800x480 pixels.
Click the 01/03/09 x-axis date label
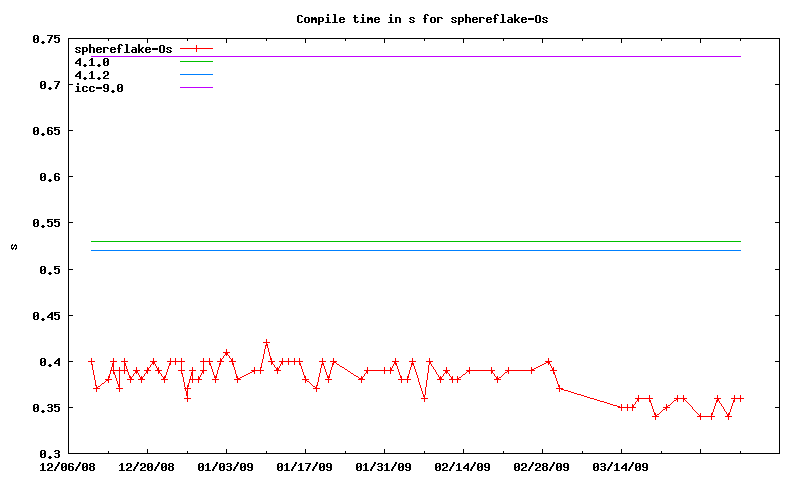[225, 466]
